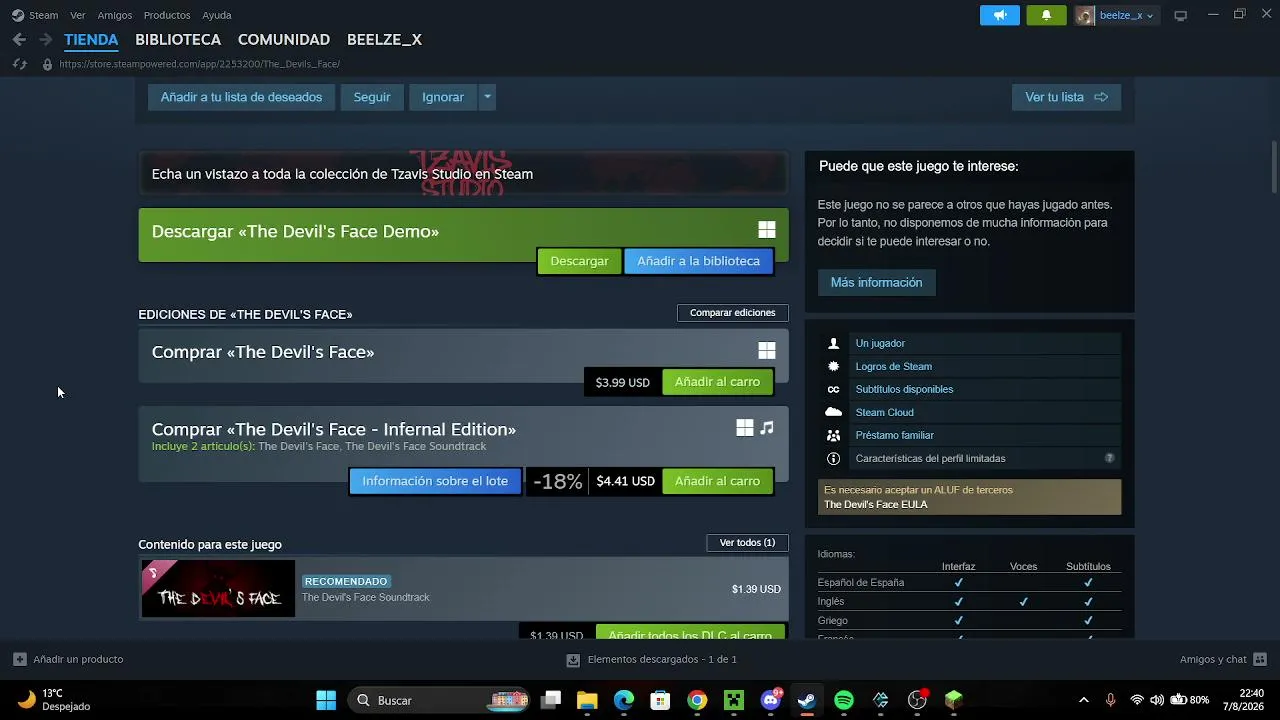Open the Windows Start menu
Viewport: 1280px width, 720px height.
point(326,700)
